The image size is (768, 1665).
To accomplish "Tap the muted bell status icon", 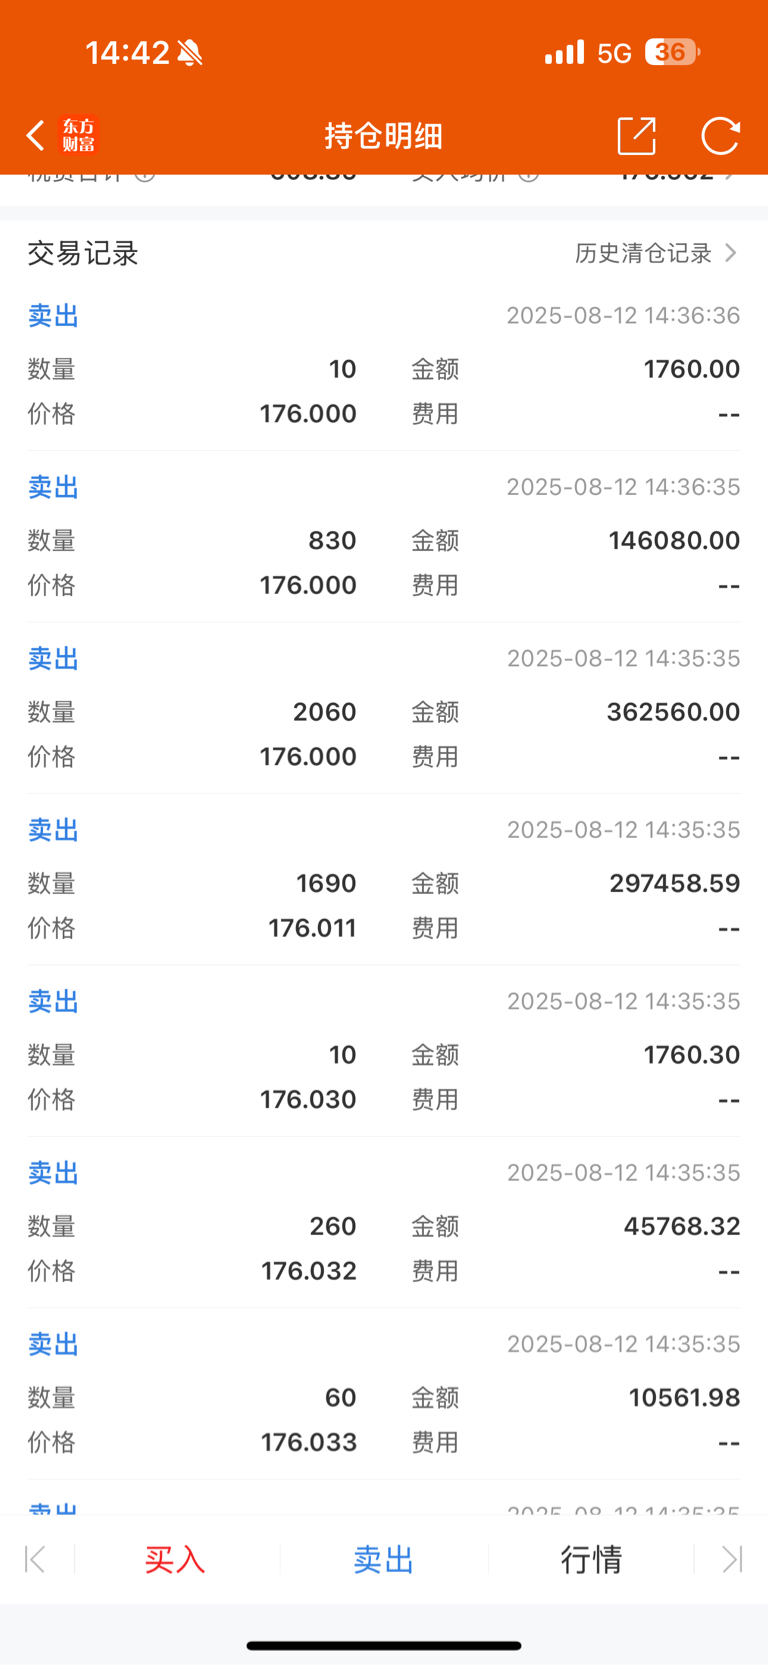I will (x=190, y=53).
